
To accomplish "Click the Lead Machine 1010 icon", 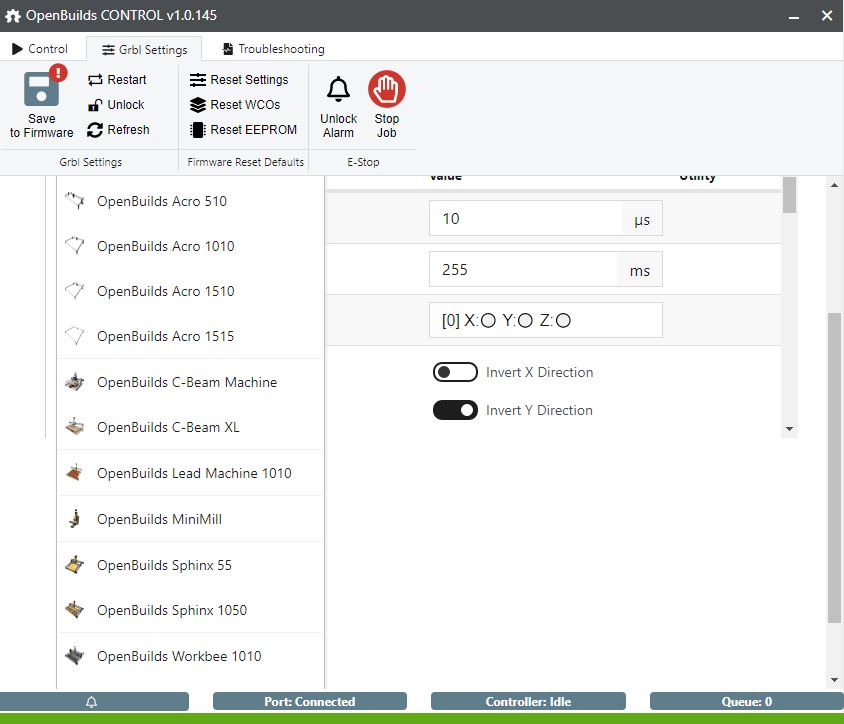I will 75,473.
